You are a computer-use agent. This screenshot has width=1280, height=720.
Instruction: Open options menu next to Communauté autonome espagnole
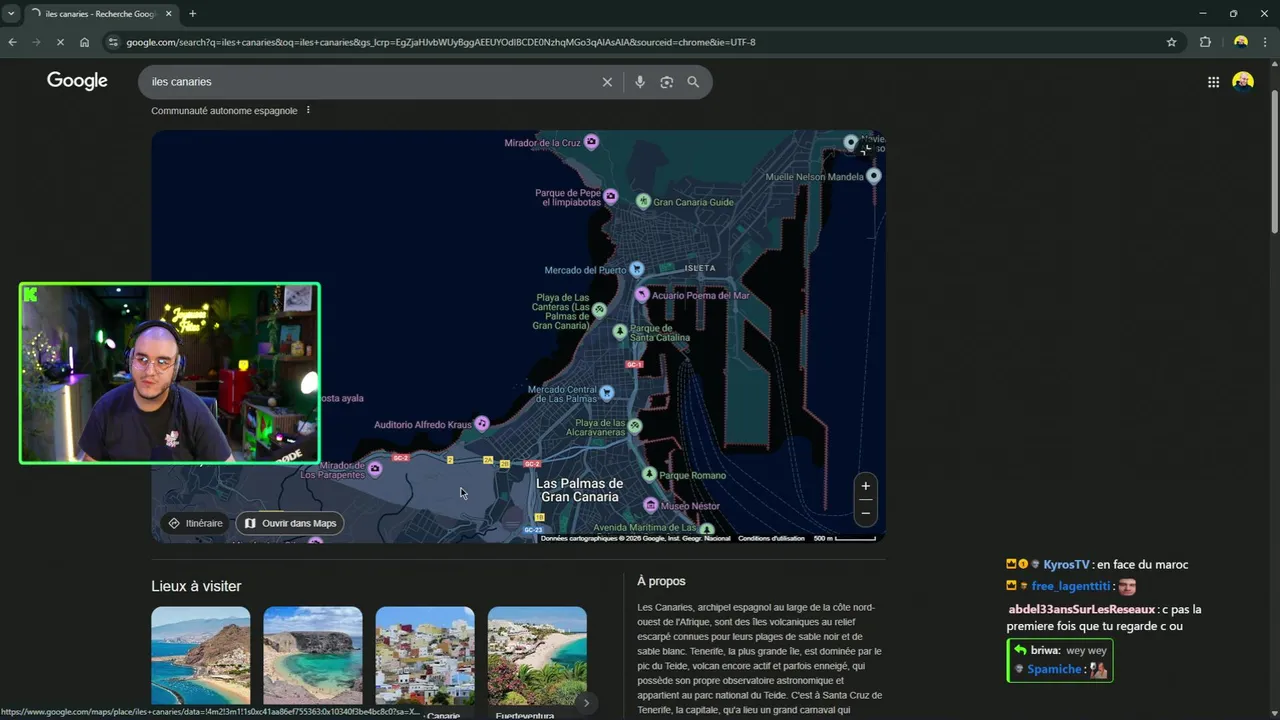tap(308, 110)
